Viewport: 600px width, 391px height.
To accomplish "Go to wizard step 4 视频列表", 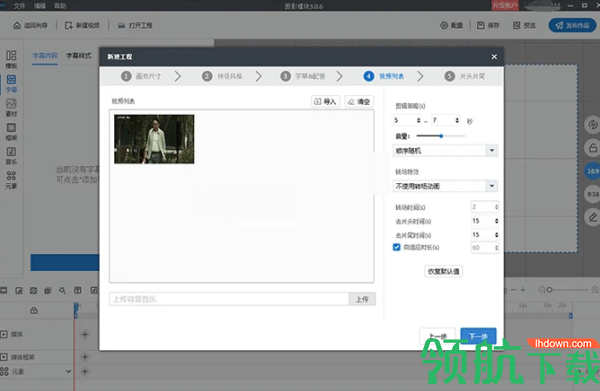I will [384, 76].
